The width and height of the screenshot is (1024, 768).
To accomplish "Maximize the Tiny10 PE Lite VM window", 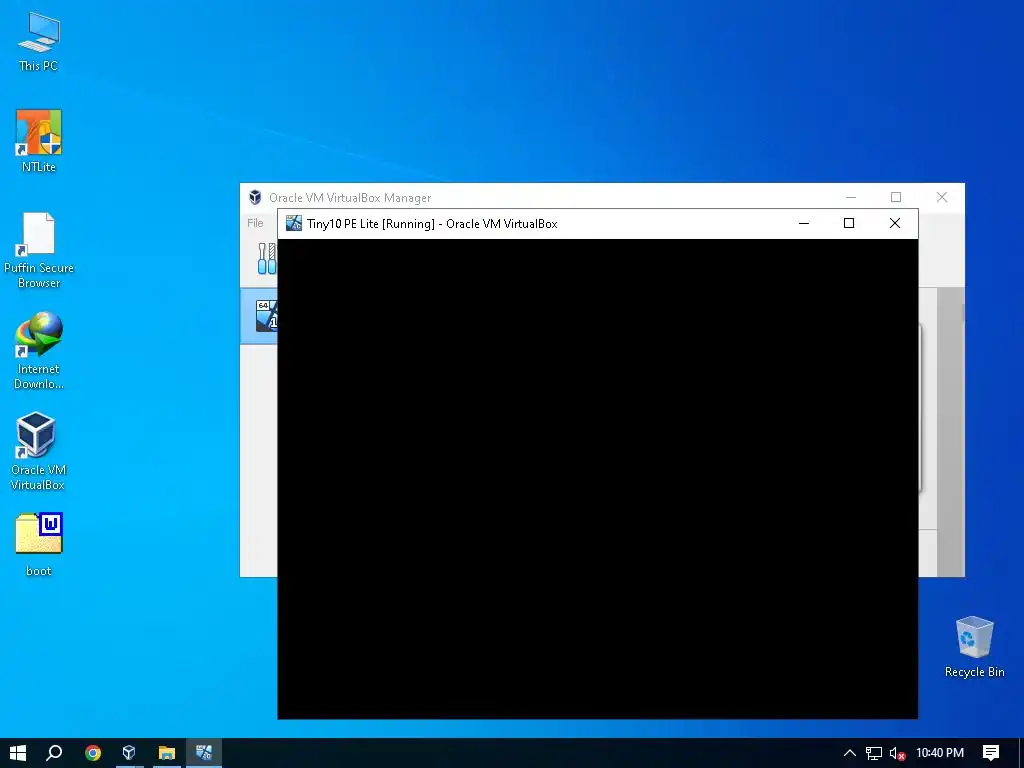I will tap(849, 223).
